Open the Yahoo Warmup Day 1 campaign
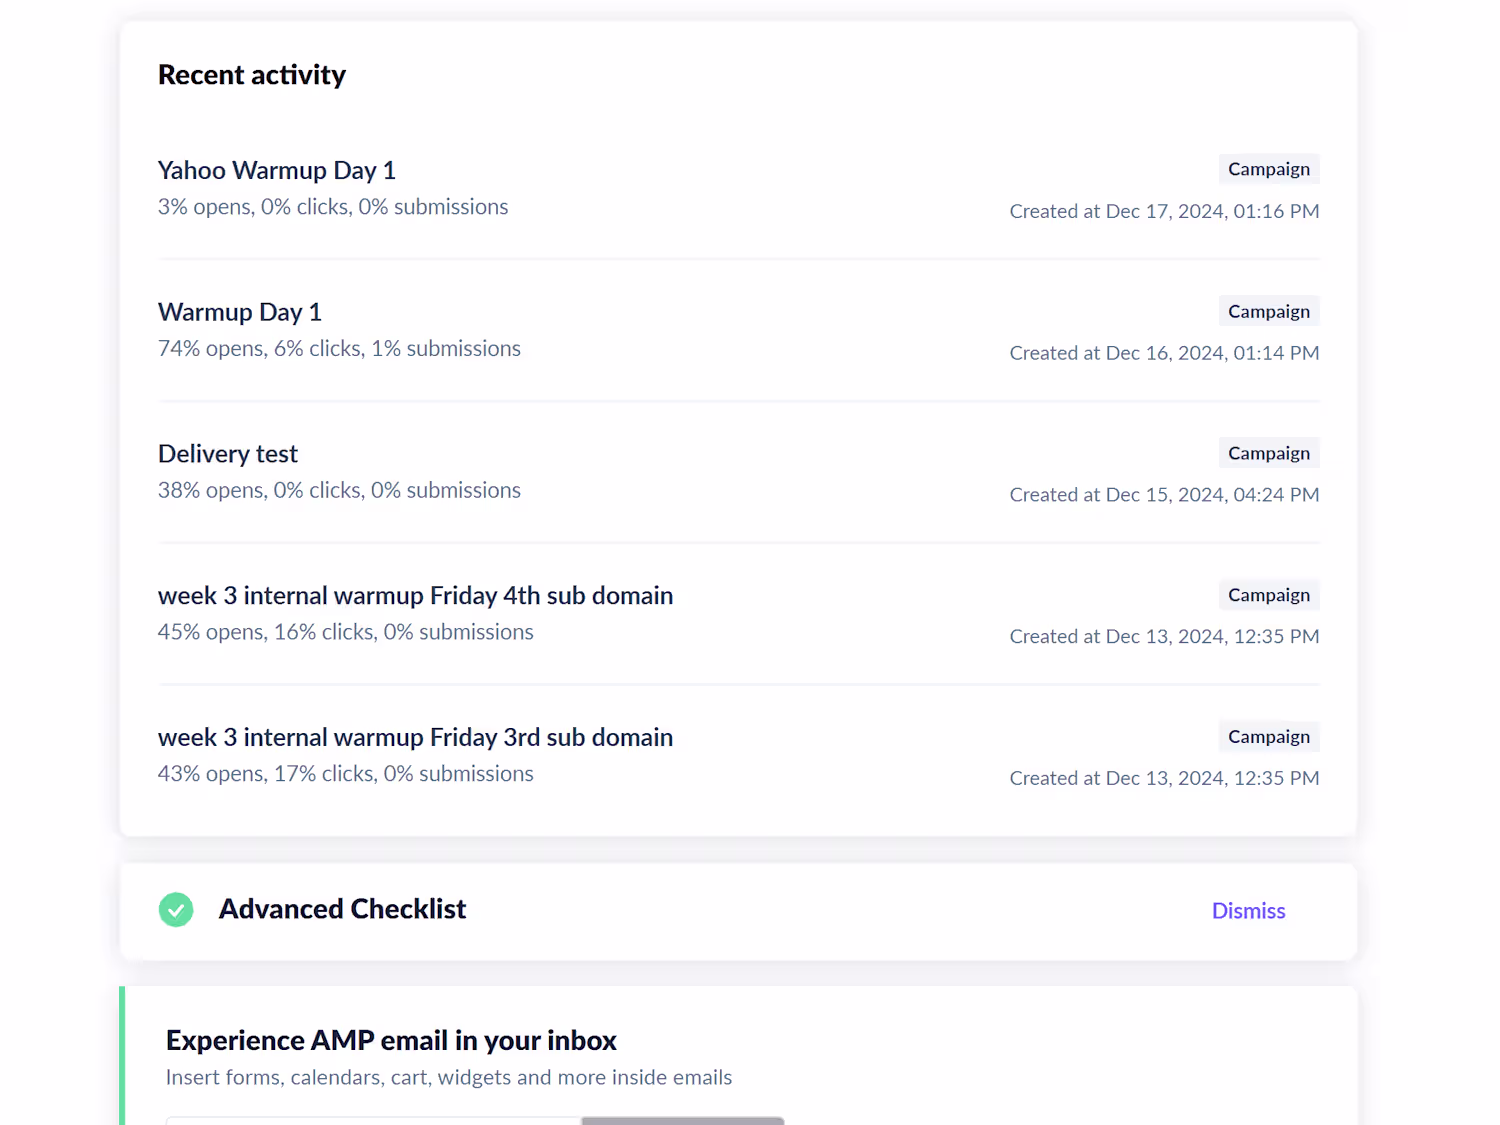The image size is (1500, 1125). click(277, 171)
